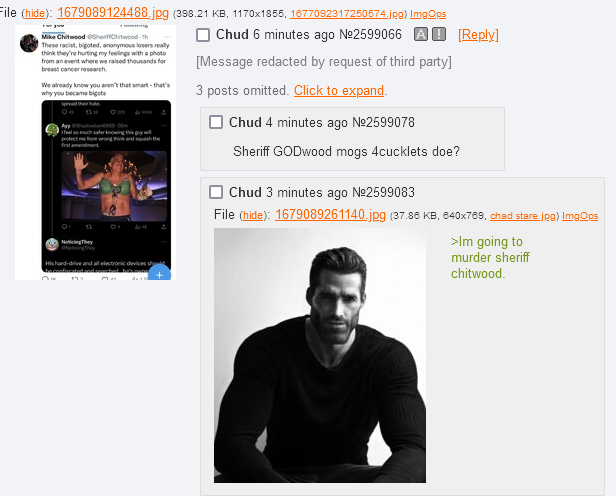Open file link 1679089124488.jpg
Viewport: 616px width, 496px height.
(x=113, y=13)
